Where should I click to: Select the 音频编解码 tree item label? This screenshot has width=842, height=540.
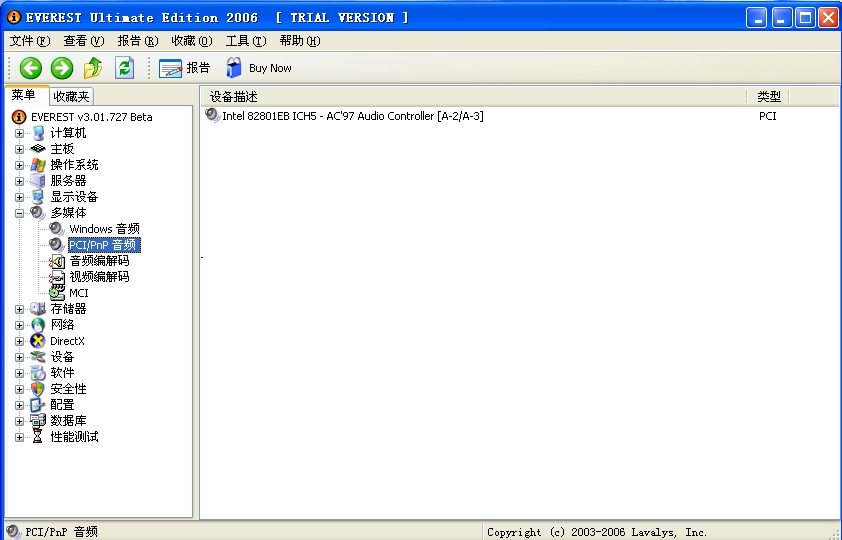pos(100,261)
